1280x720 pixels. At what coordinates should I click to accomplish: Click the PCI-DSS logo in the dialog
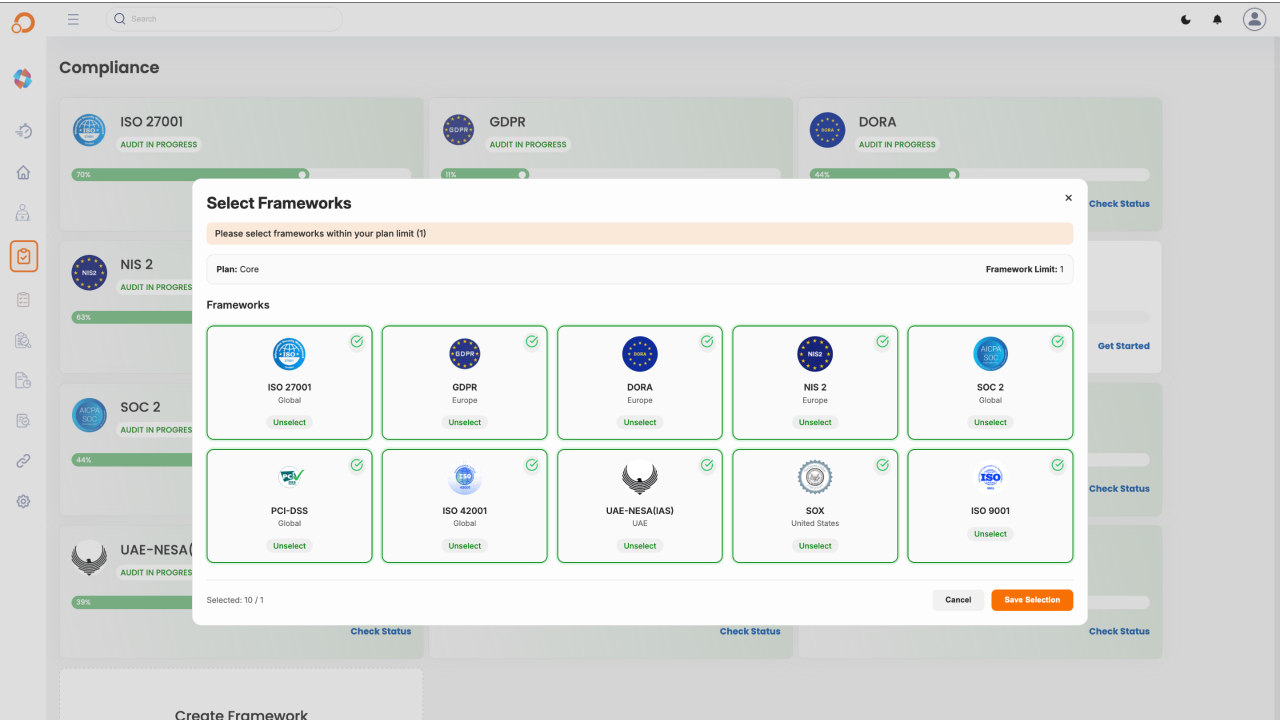(289, 477)
